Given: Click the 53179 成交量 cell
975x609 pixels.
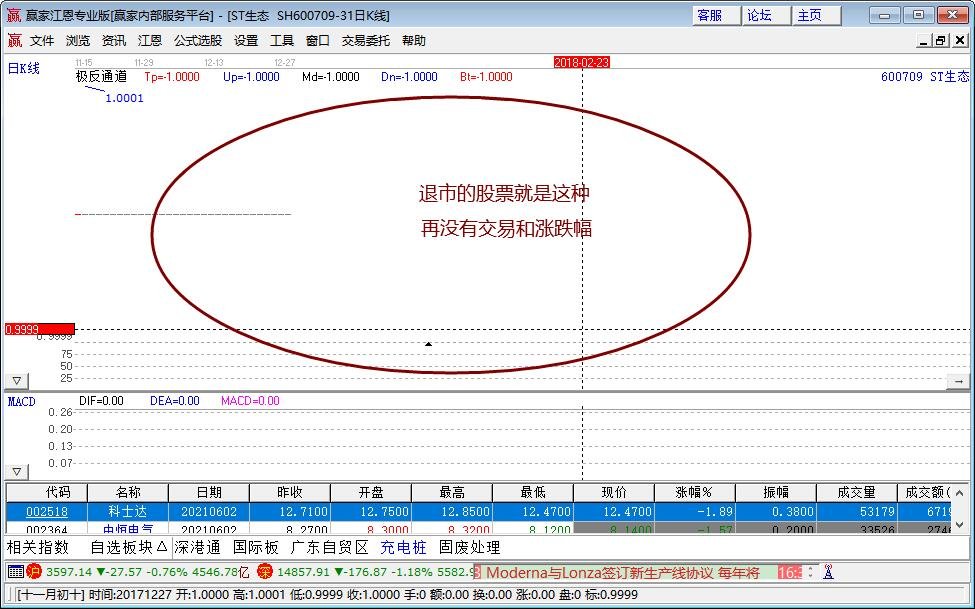Looking at the screenshot, I should (x=856, y=512).
